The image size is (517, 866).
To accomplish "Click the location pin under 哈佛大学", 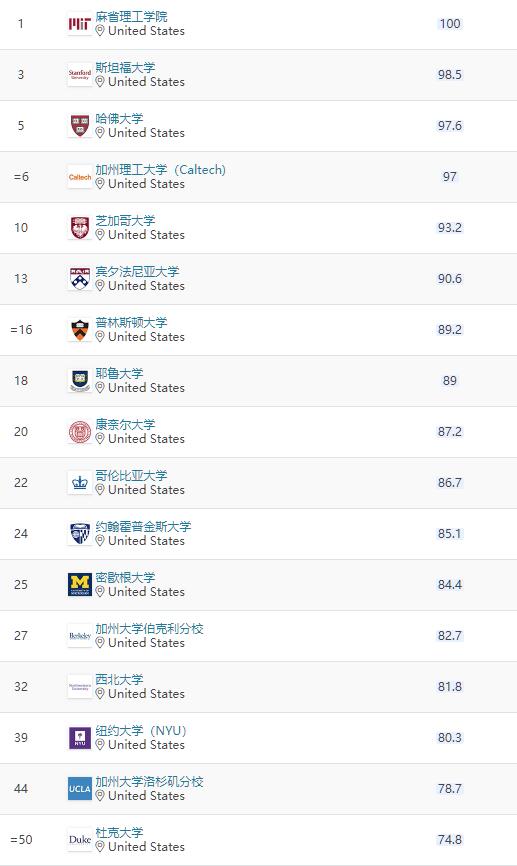I will (100, 133).
